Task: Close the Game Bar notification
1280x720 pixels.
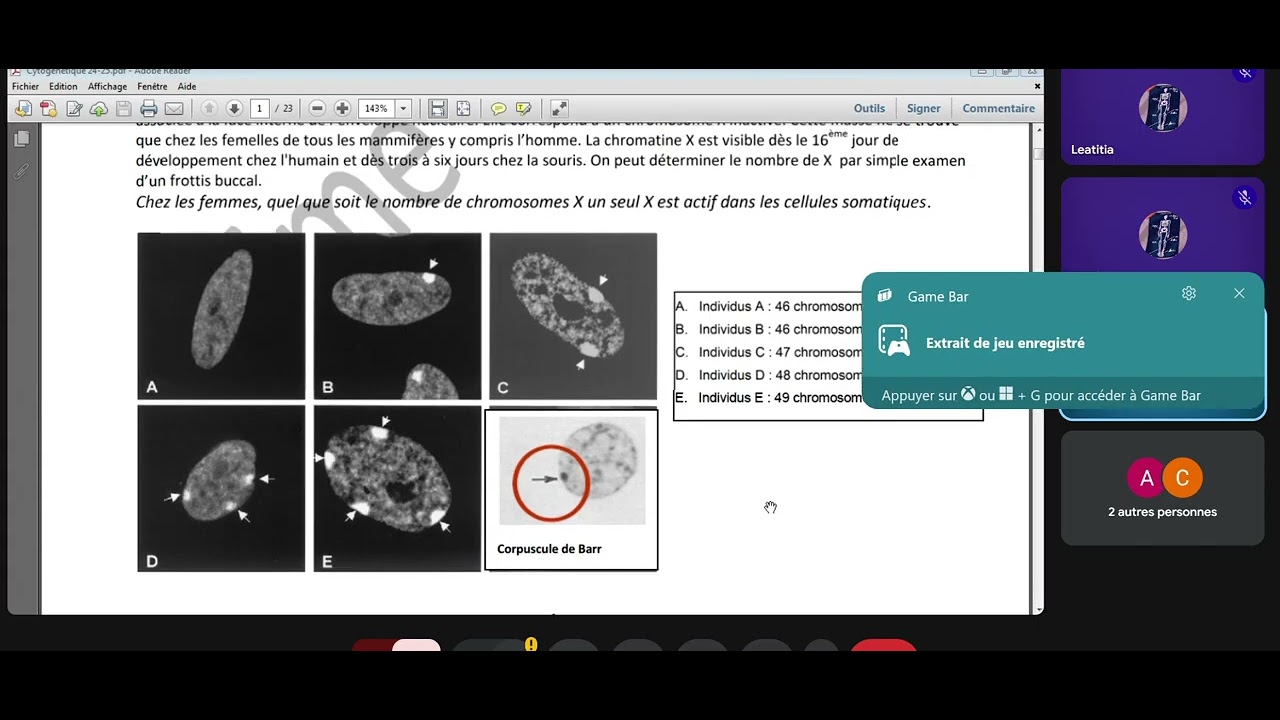Action: 1239,293
